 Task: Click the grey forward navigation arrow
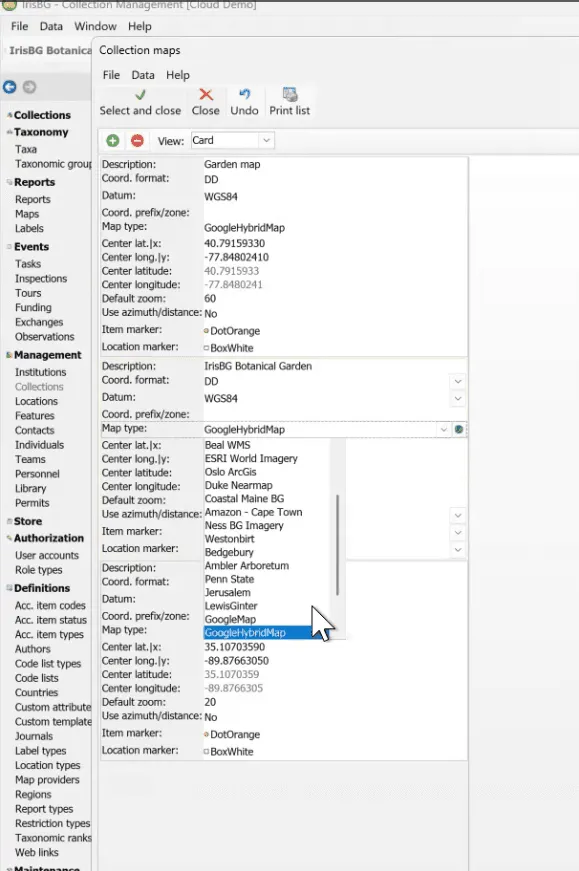point(29,87)
